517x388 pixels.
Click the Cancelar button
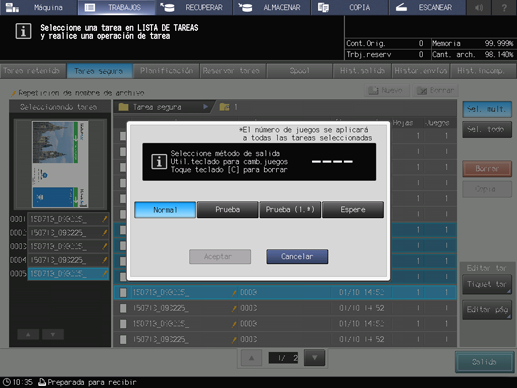297,257
